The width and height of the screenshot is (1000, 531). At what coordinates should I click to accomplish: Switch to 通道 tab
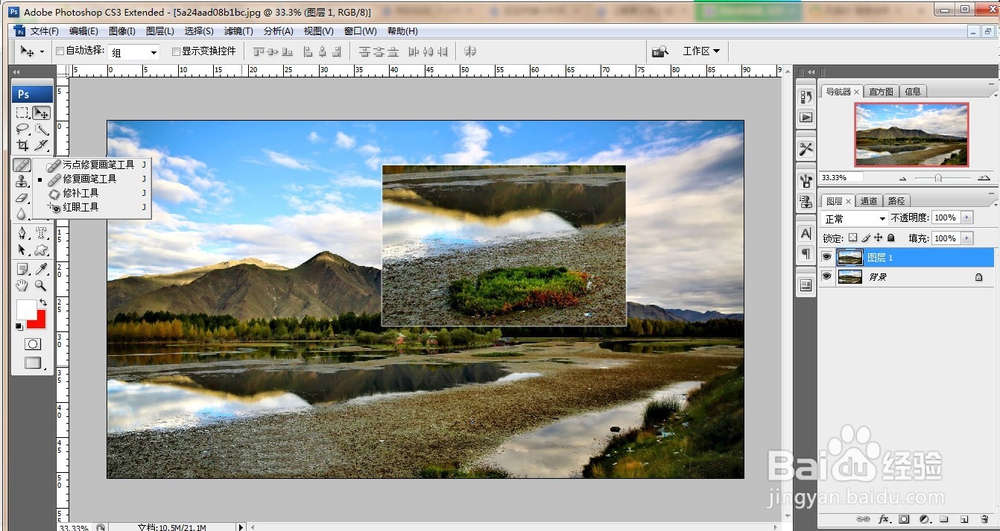(x=869, y=201)
